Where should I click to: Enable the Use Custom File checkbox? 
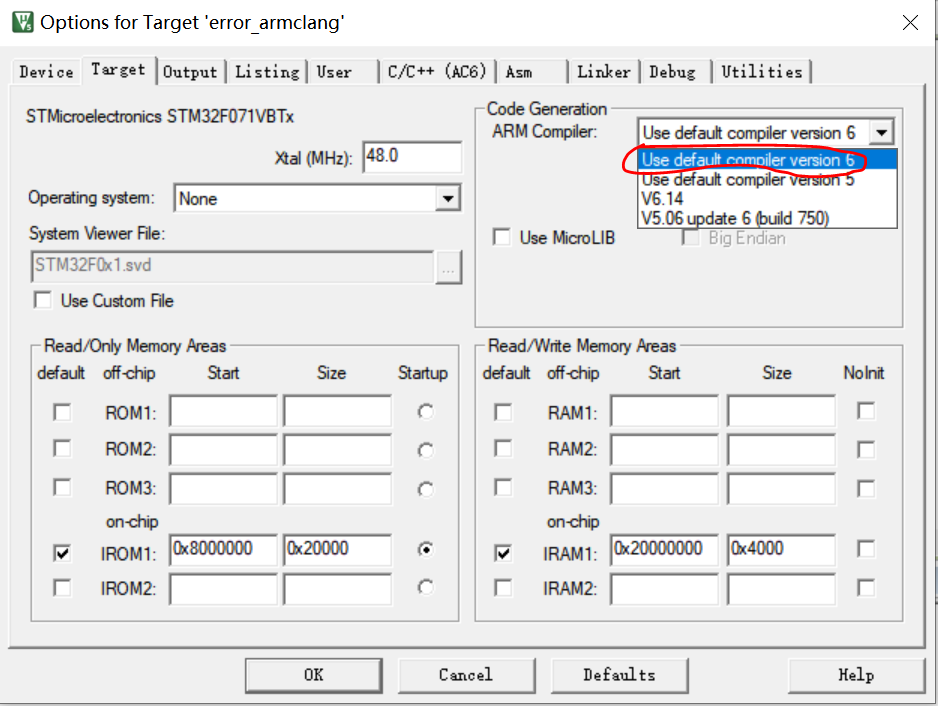[42, 299]
